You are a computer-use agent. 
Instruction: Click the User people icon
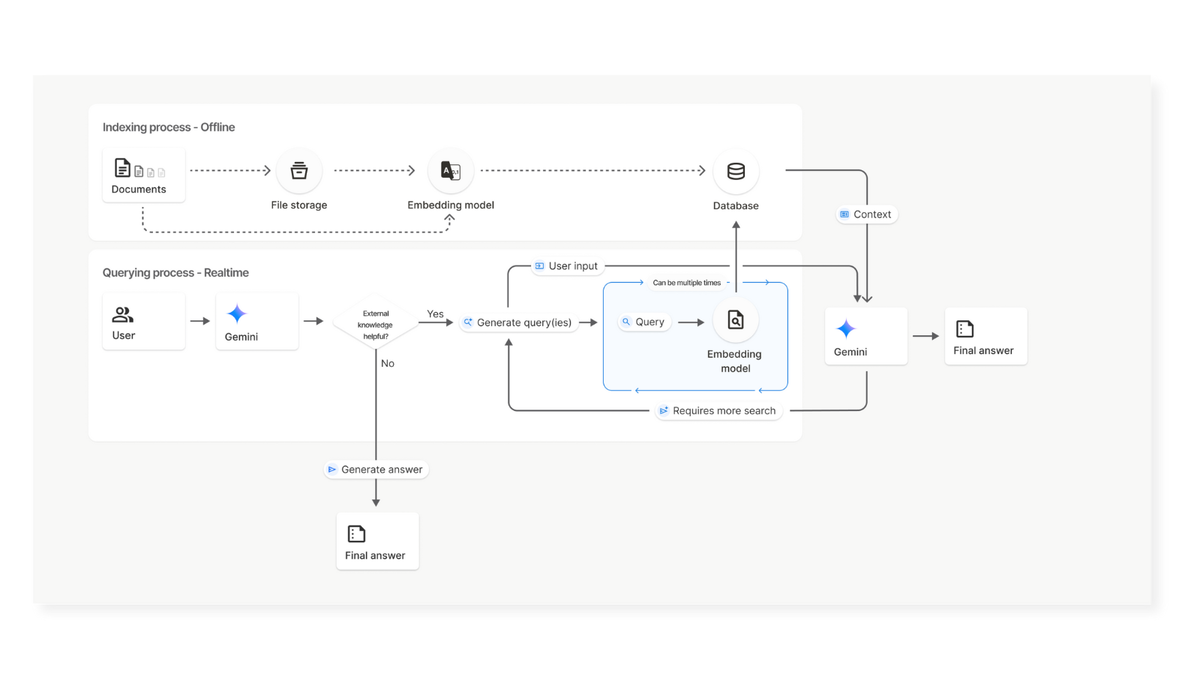[123, 315]
